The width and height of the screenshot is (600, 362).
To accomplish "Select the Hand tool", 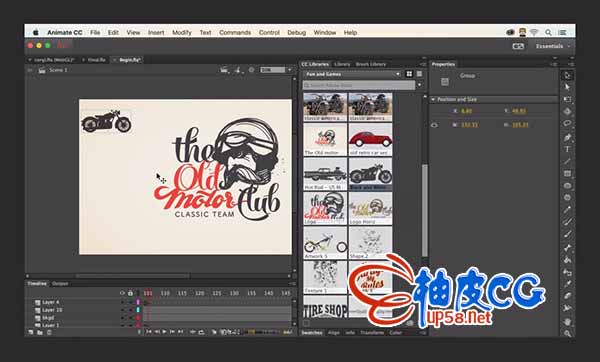I will point(567,321).
